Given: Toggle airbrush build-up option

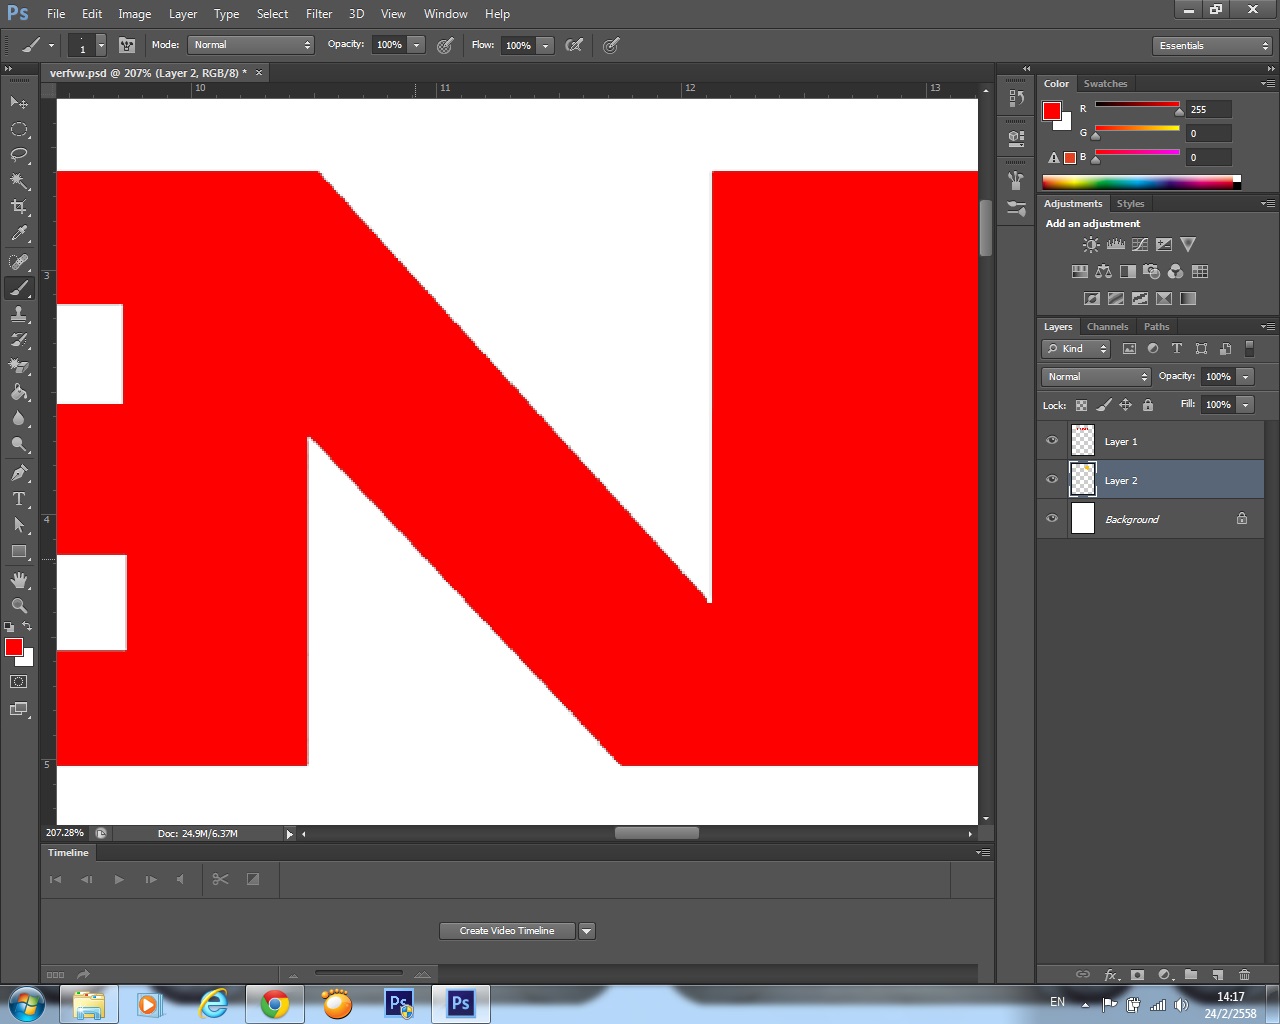Looking at the screenshot, I should pyautogui.click(x=574, y=45).
